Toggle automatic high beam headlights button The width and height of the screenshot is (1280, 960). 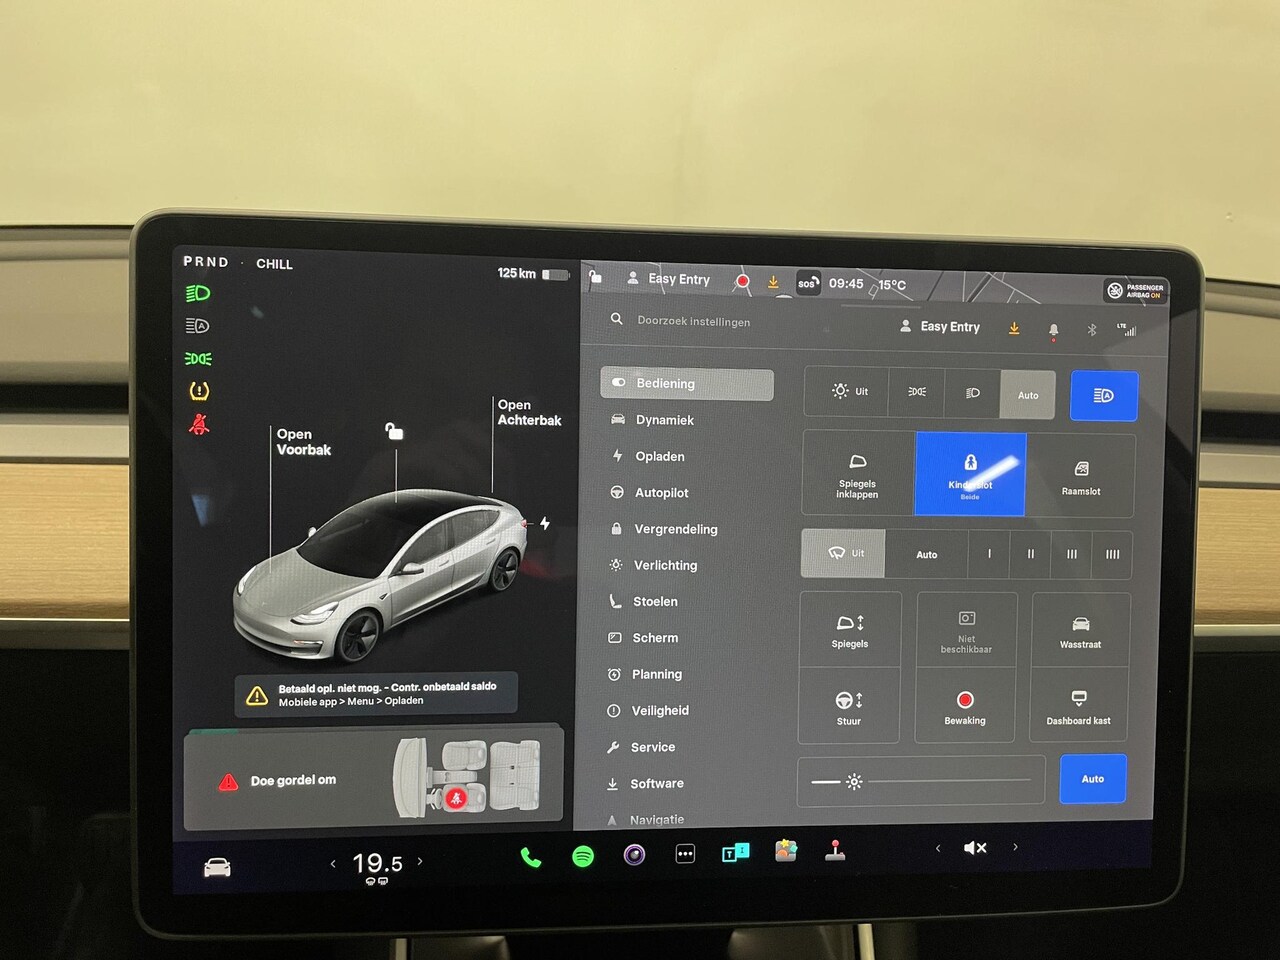(1103, 395)
